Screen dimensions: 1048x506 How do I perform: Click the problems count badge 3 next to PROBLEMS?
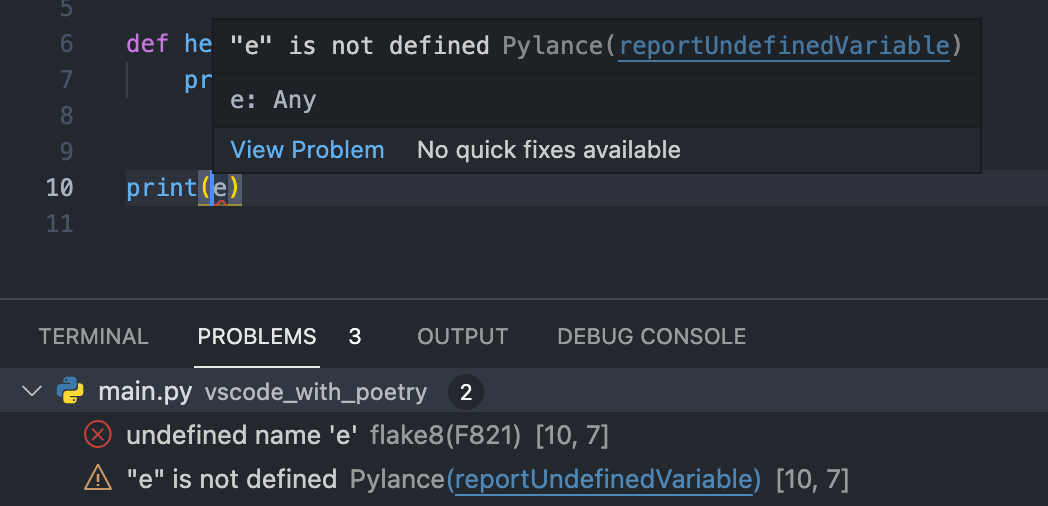(x=355, y=336)
